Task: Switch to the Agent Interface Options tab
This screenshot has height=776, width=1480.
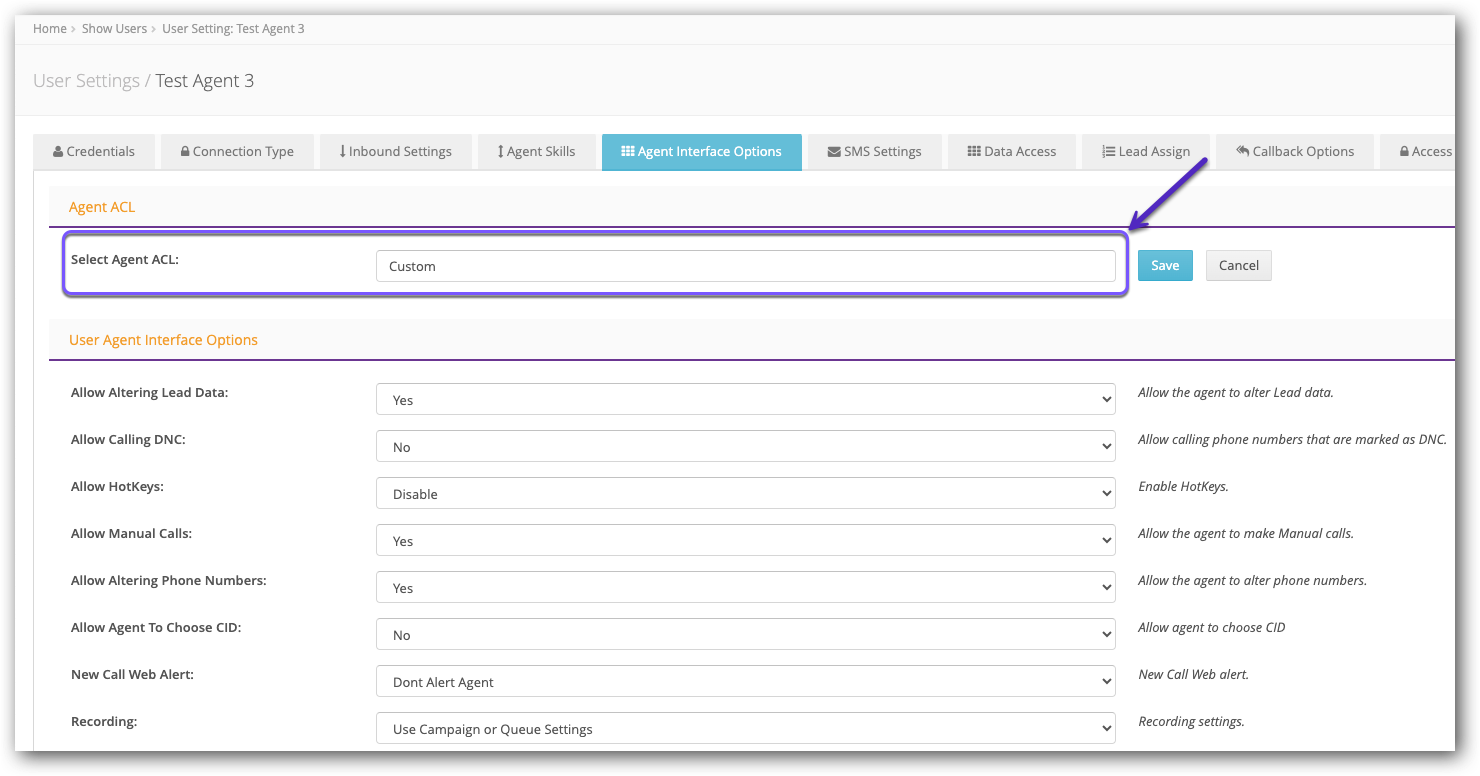Action: pyautogui.click(x=701, y=151)
